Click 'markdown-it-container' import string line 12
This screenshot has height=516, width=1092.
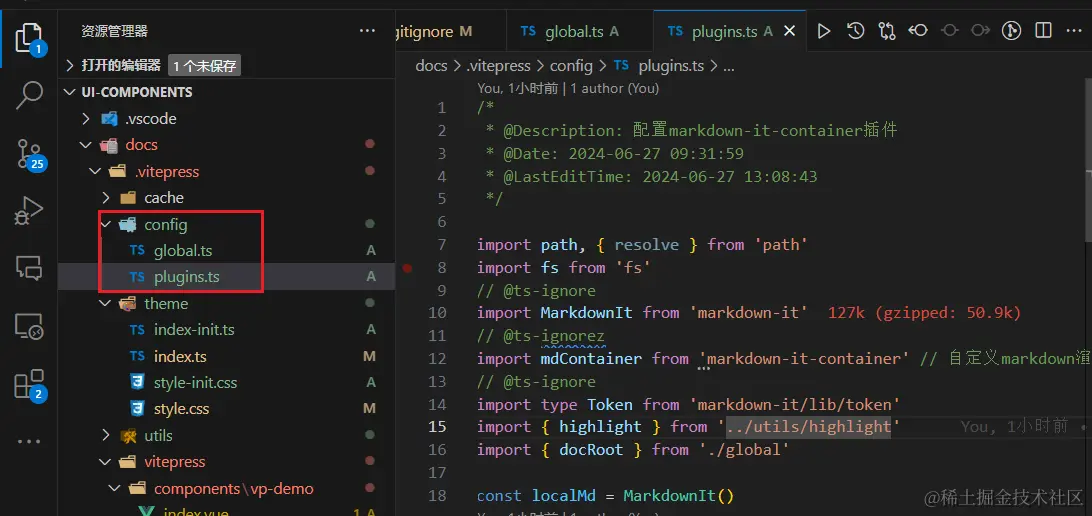coord(804,359)
